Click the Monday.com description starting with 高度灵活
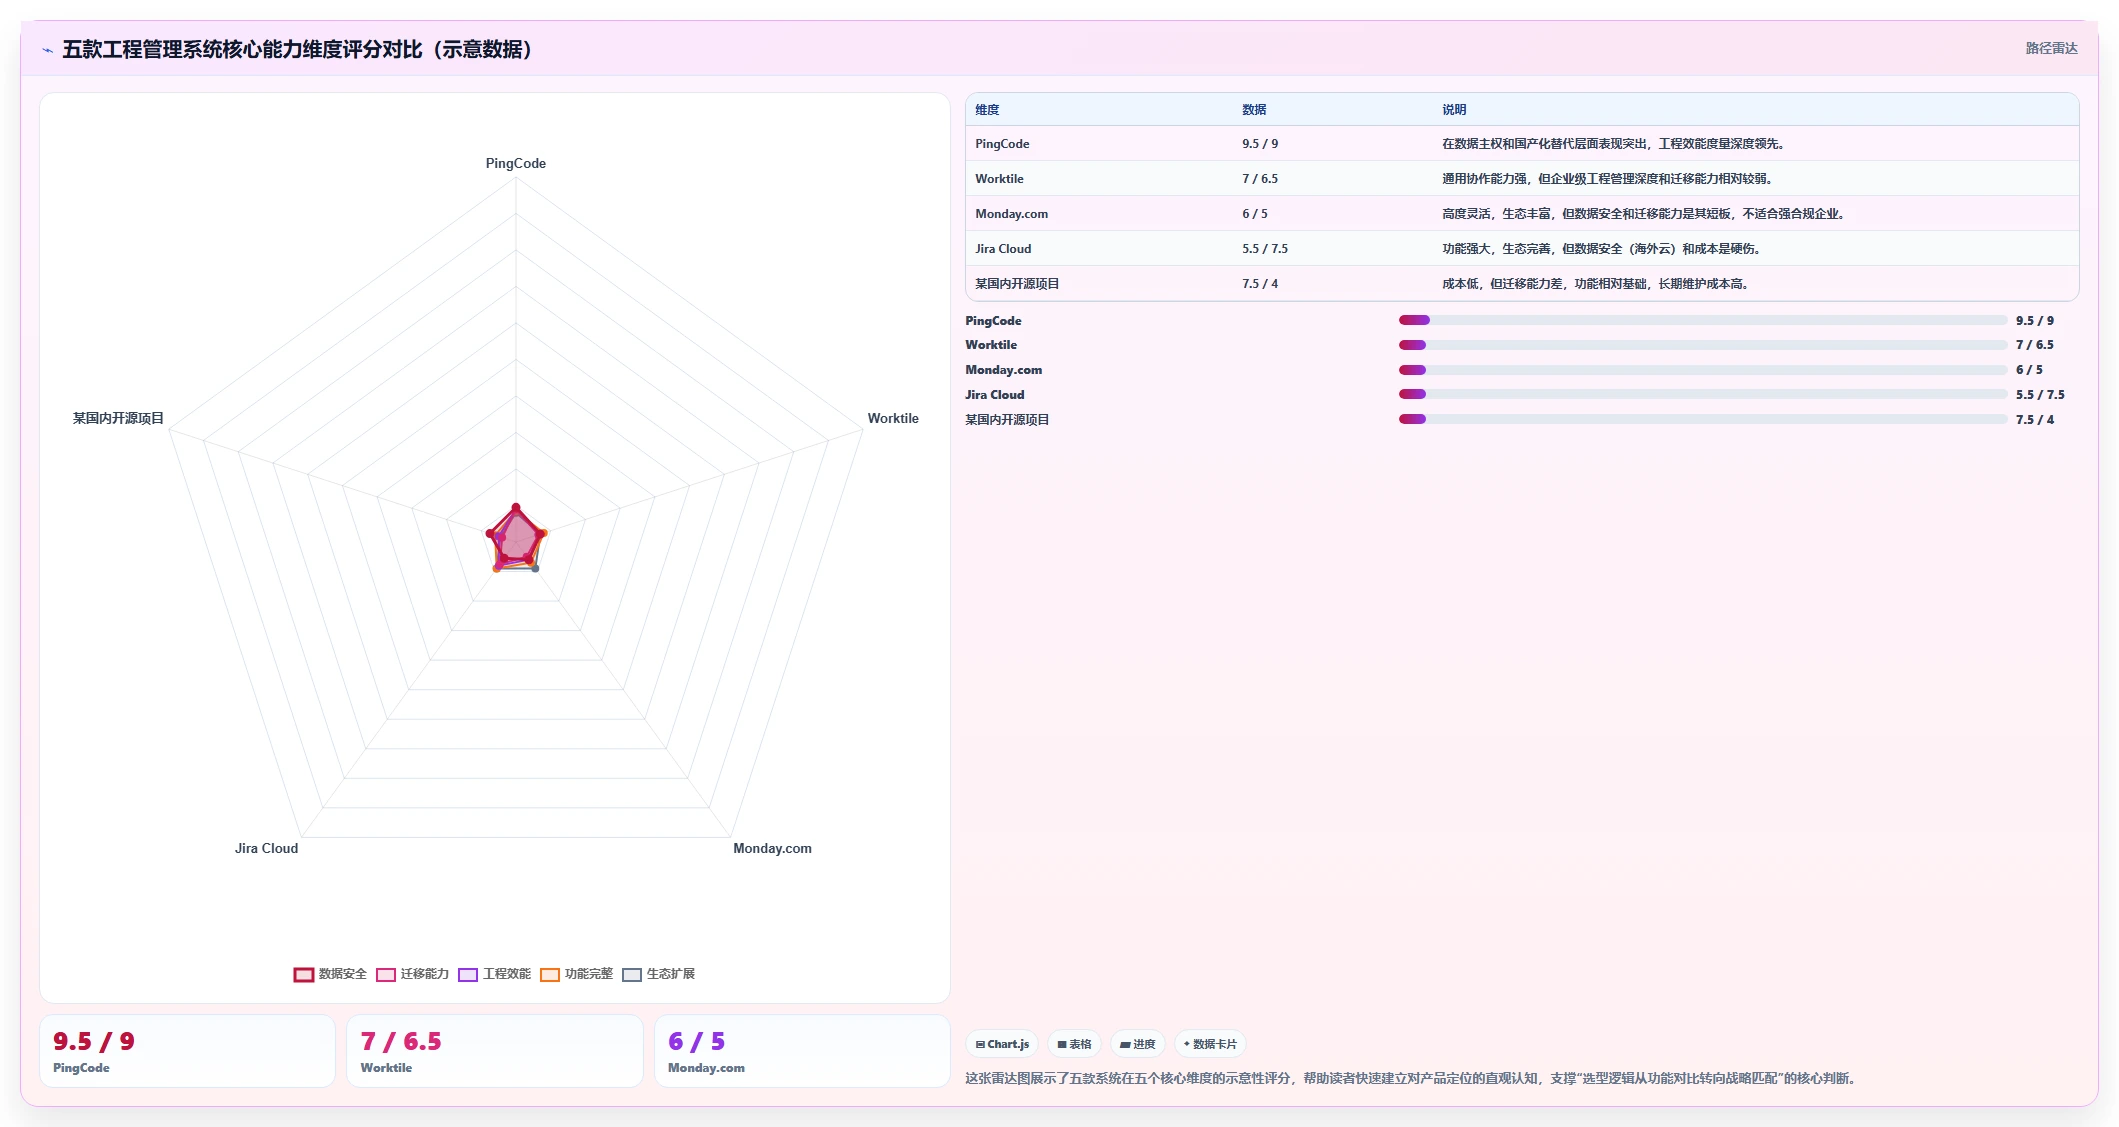 (1644, 214)
